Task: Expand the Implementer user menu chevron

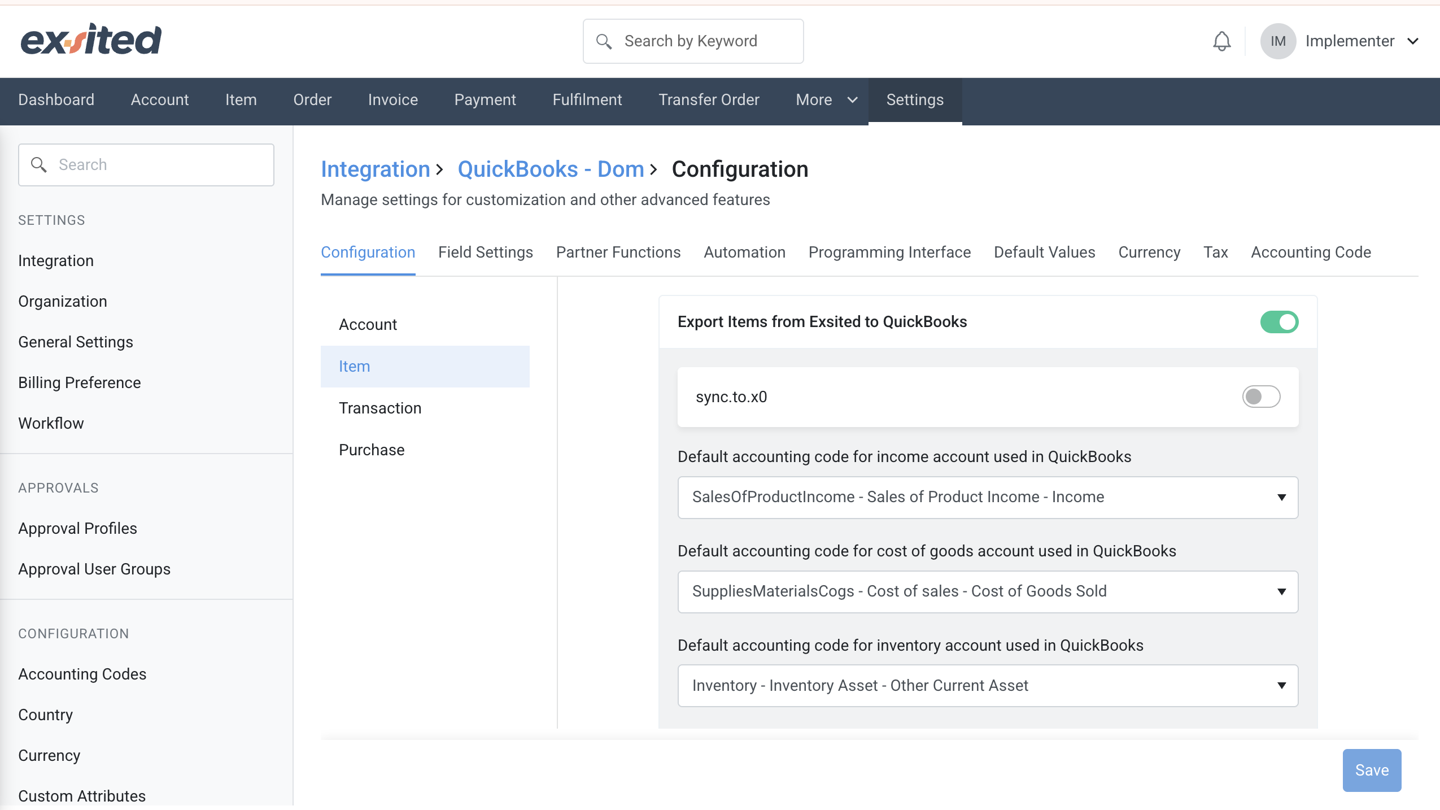Action: pos(1413,41)
